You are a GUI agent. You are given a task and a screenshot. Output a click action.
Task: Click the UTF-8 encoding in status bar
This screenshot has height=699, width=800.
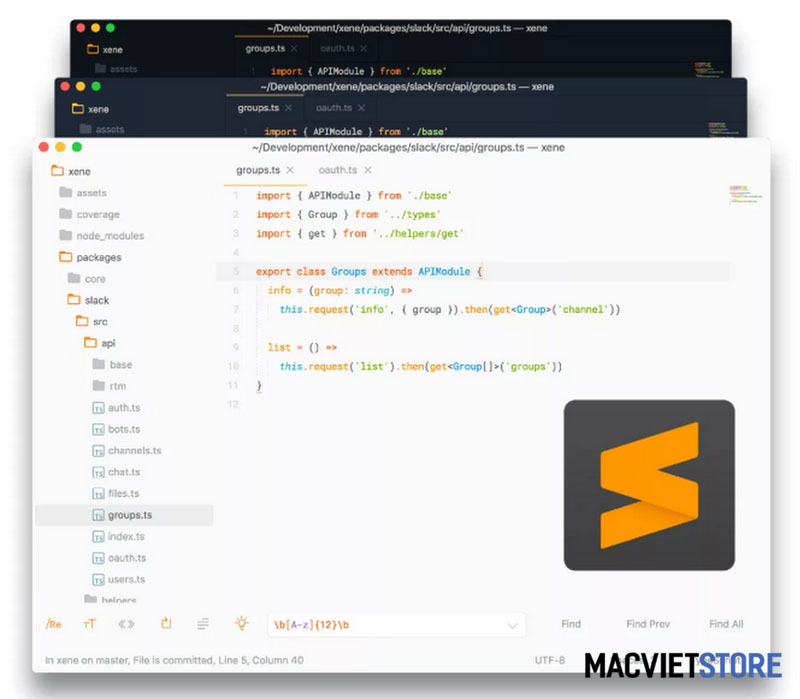[549, 660]
